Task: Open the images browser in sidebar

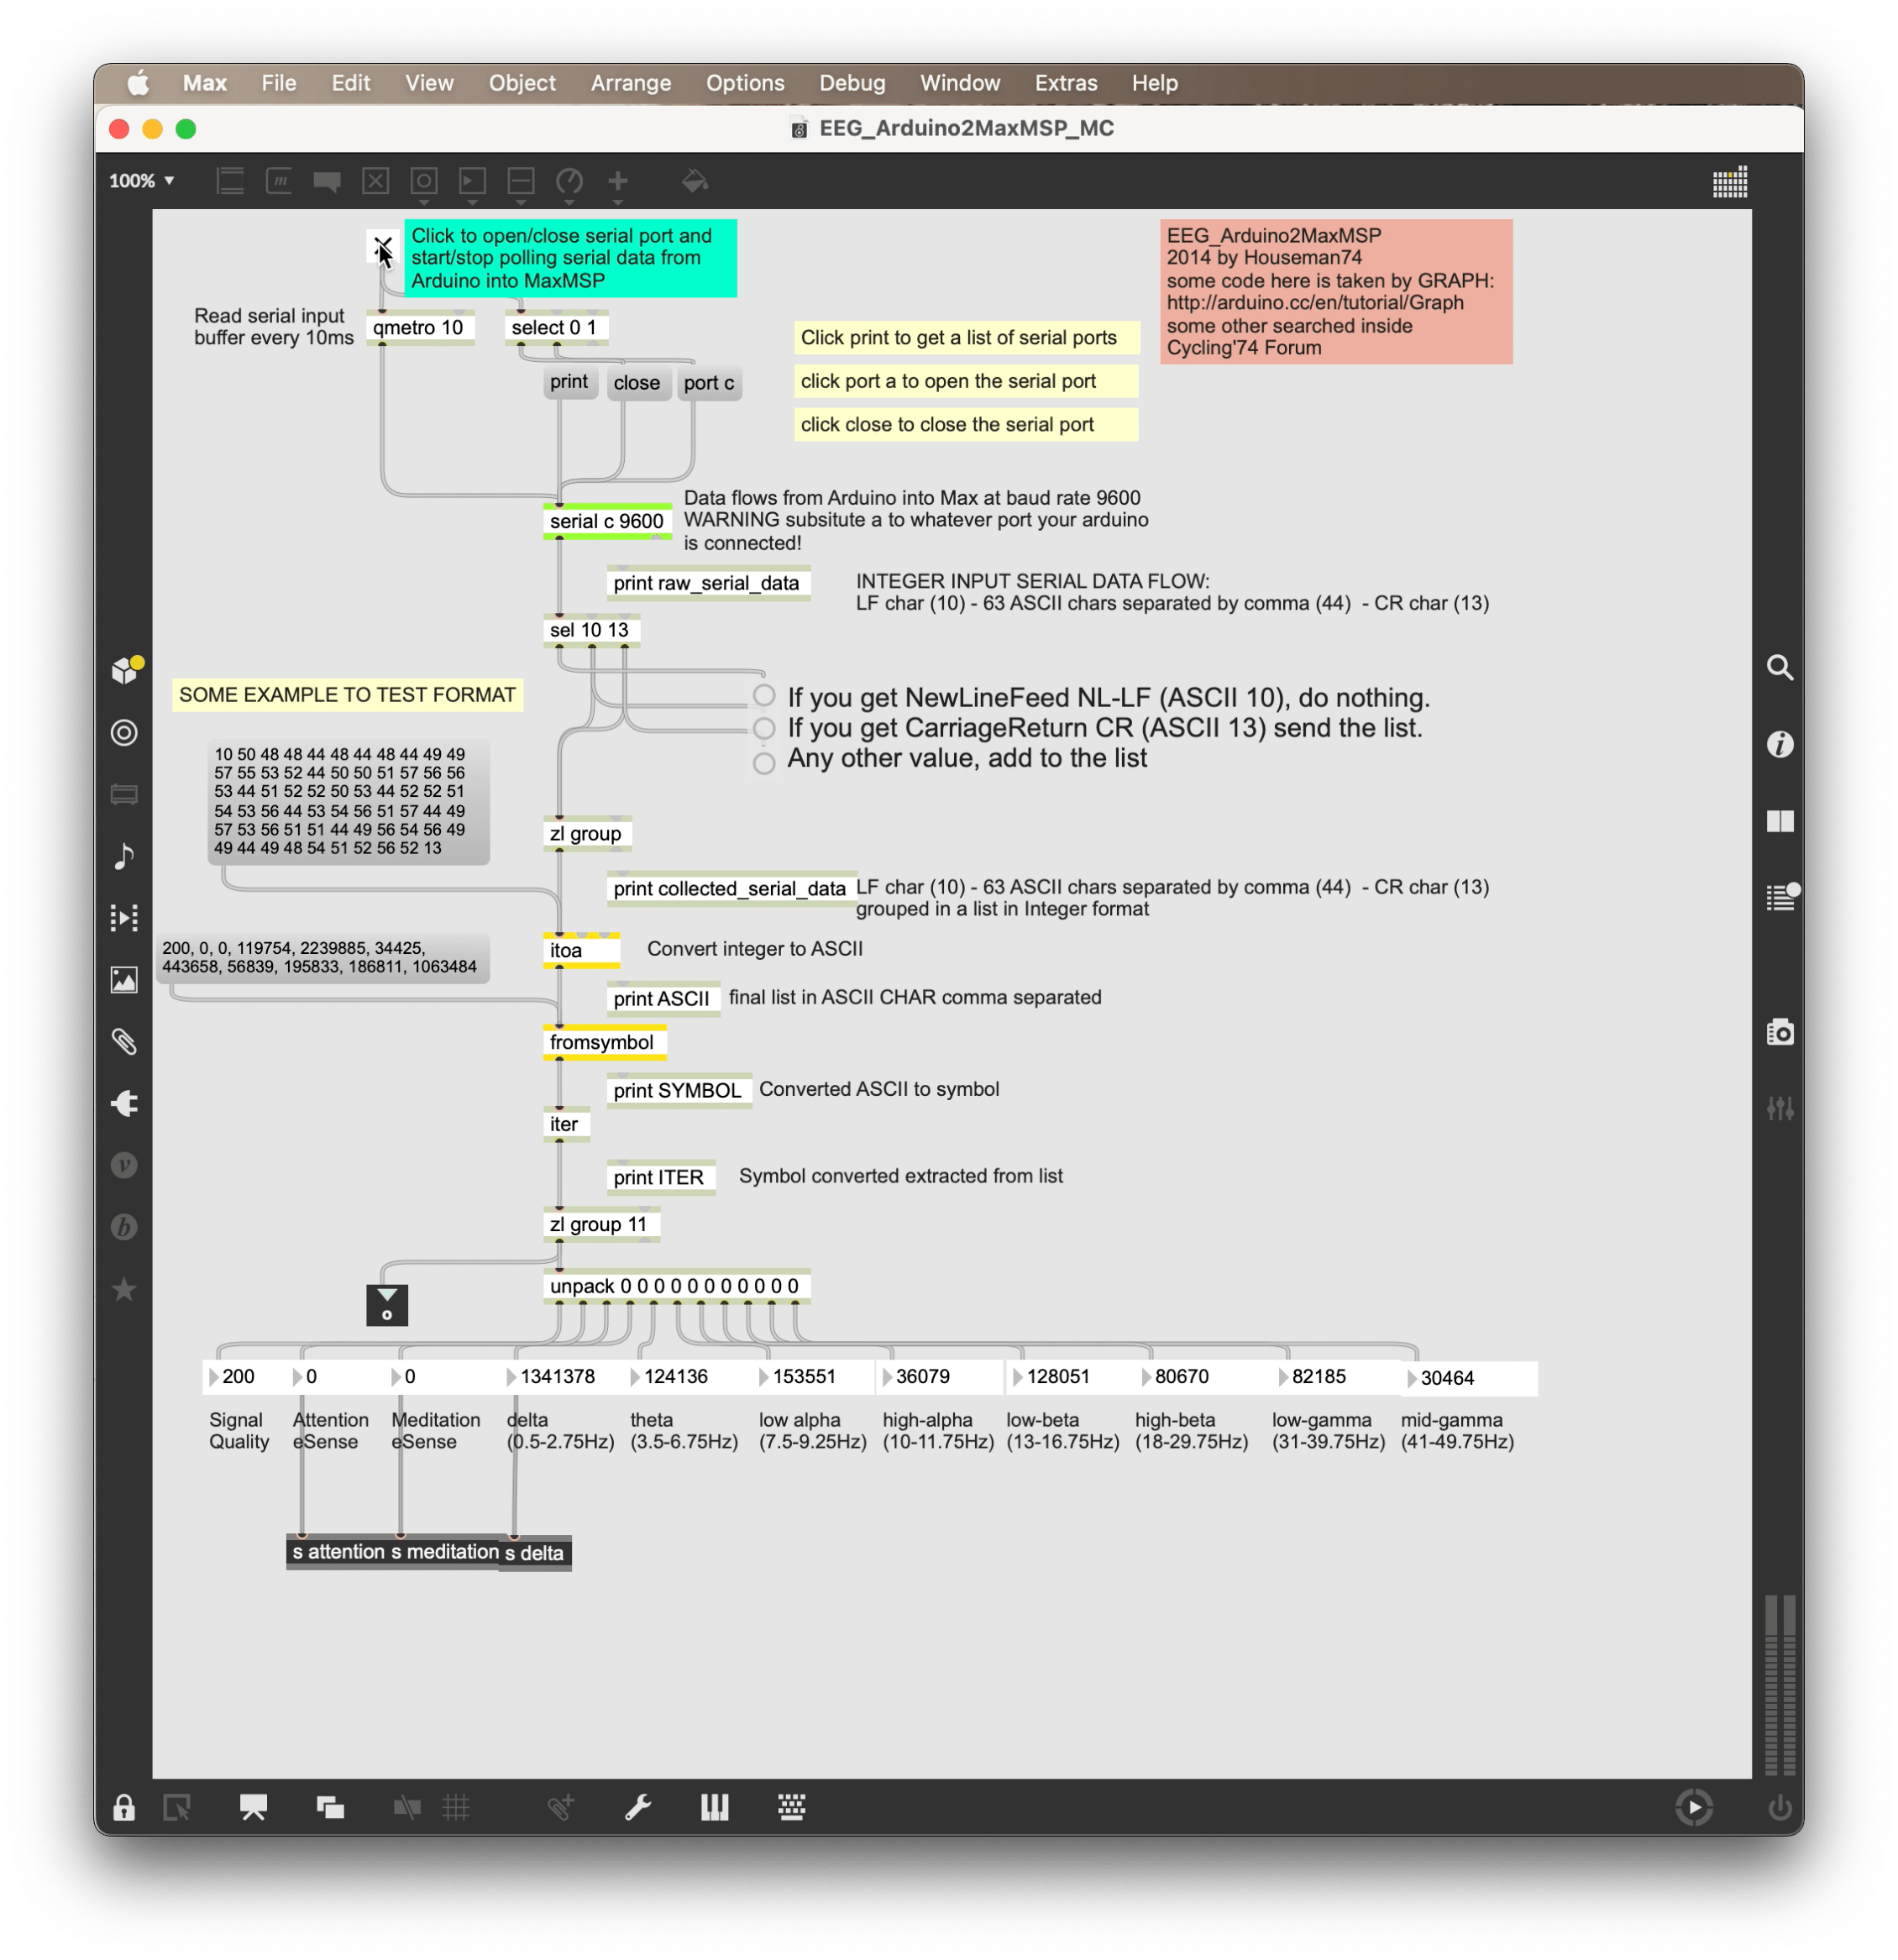Action: pyautogui.click(x=124, y=980)
